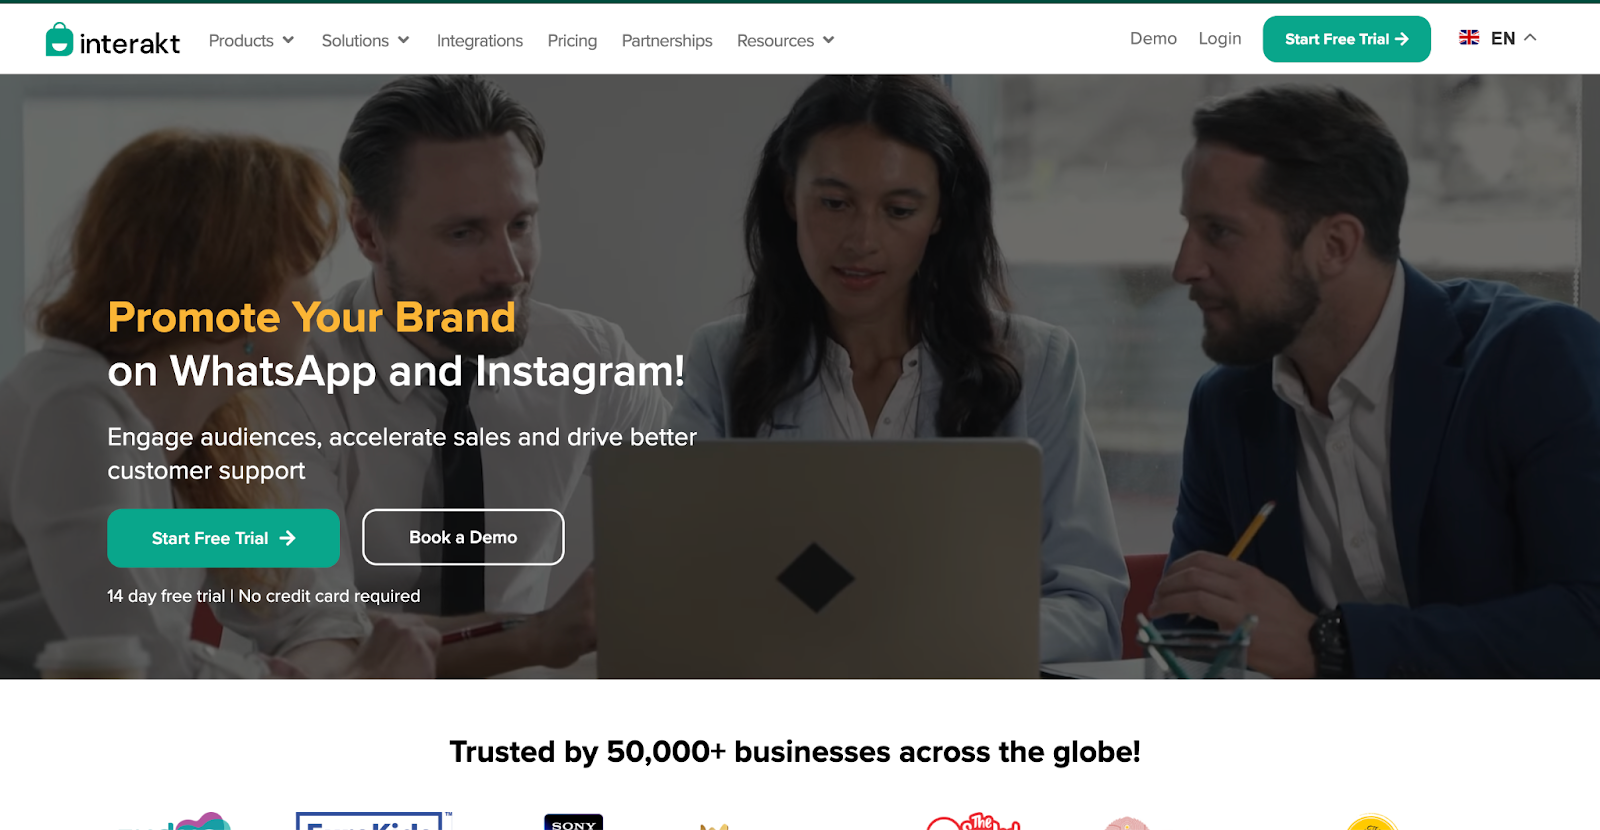
Task: Visit the Partnerships menu item
Action: pyautogui.click(x=667, y=41)
